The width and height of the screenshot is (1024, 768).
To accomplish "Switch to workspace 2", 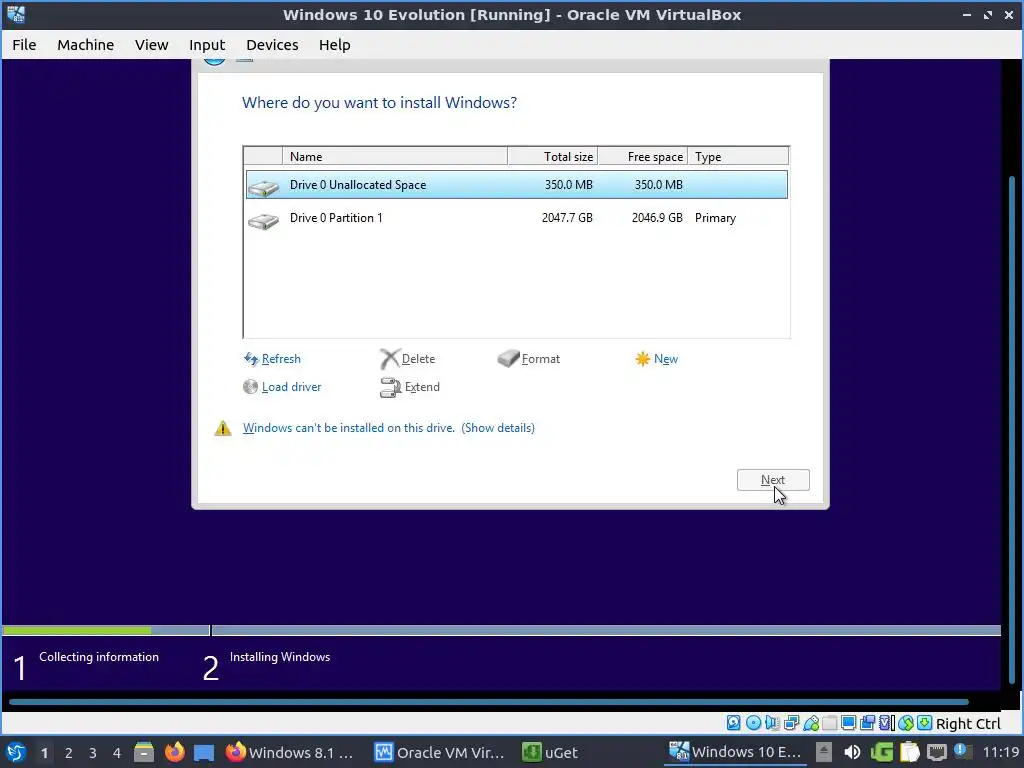I will (x=69, y=753).
